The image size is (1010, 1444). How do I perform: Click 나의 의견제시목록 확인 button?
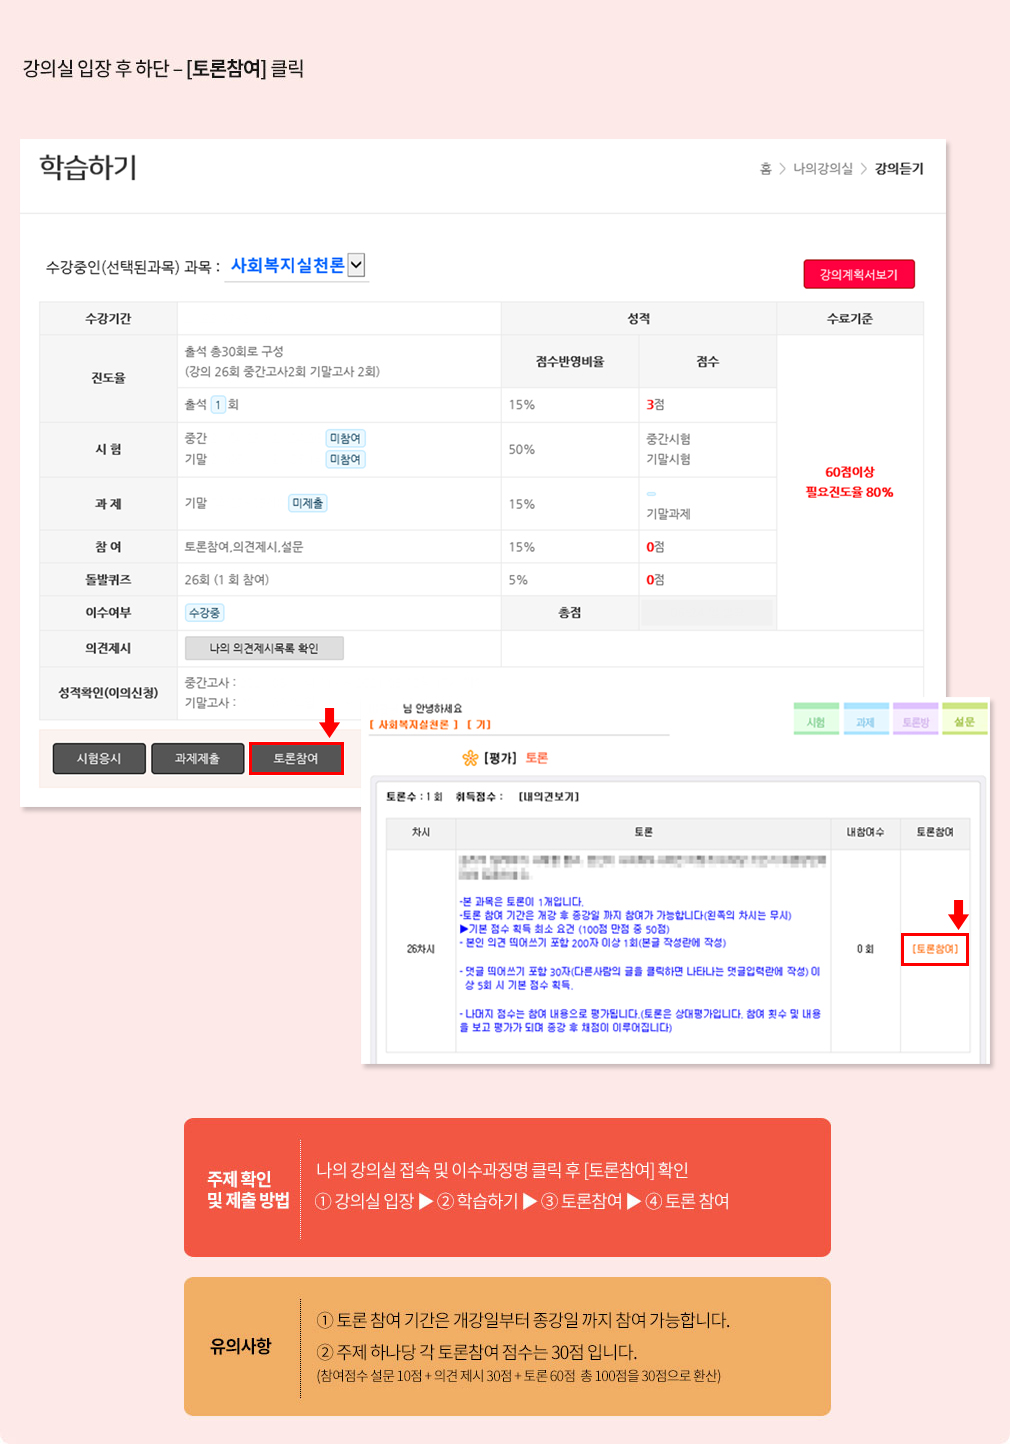264,648
